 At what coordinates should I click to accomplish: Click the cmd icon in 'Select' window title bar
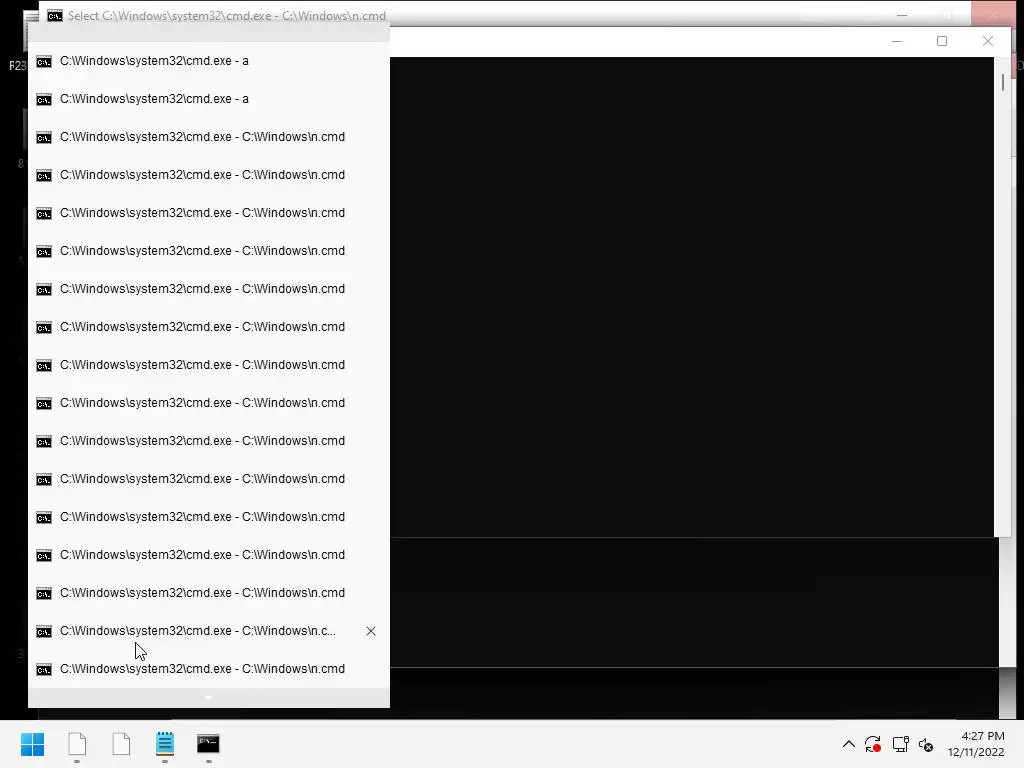pos(55,16)
